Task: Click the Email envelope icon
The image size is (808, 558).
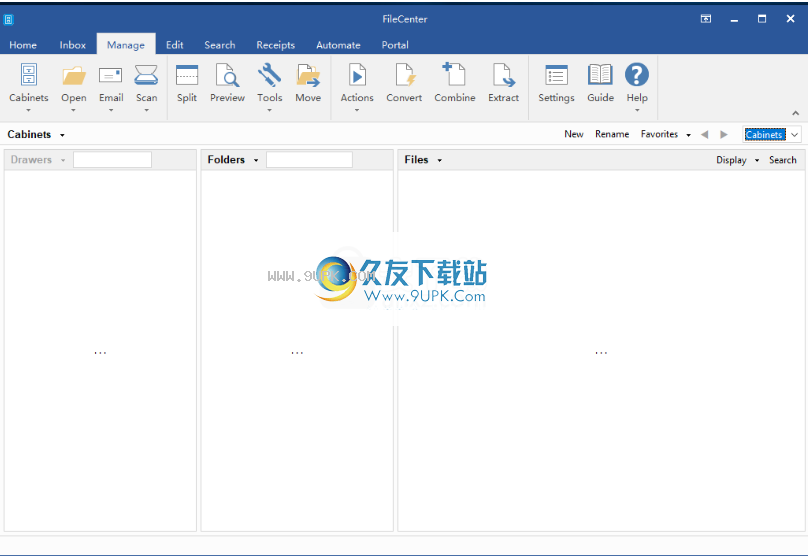Action: pos(111,75)
